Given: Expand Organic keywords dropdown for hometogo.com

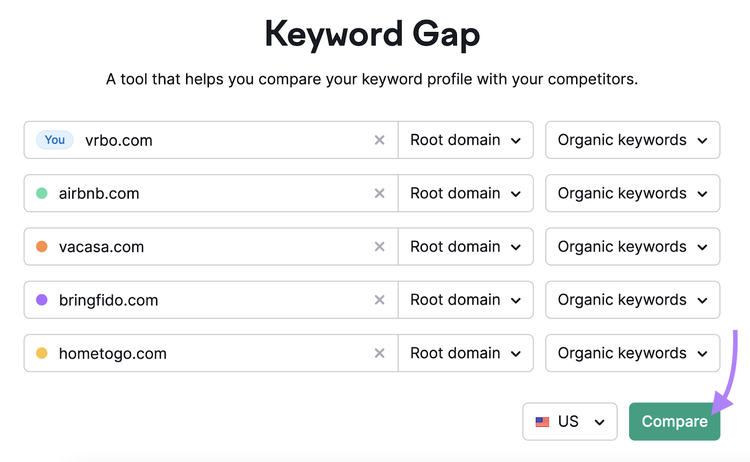Looking at the screenshot, I should tap(632, 353).
